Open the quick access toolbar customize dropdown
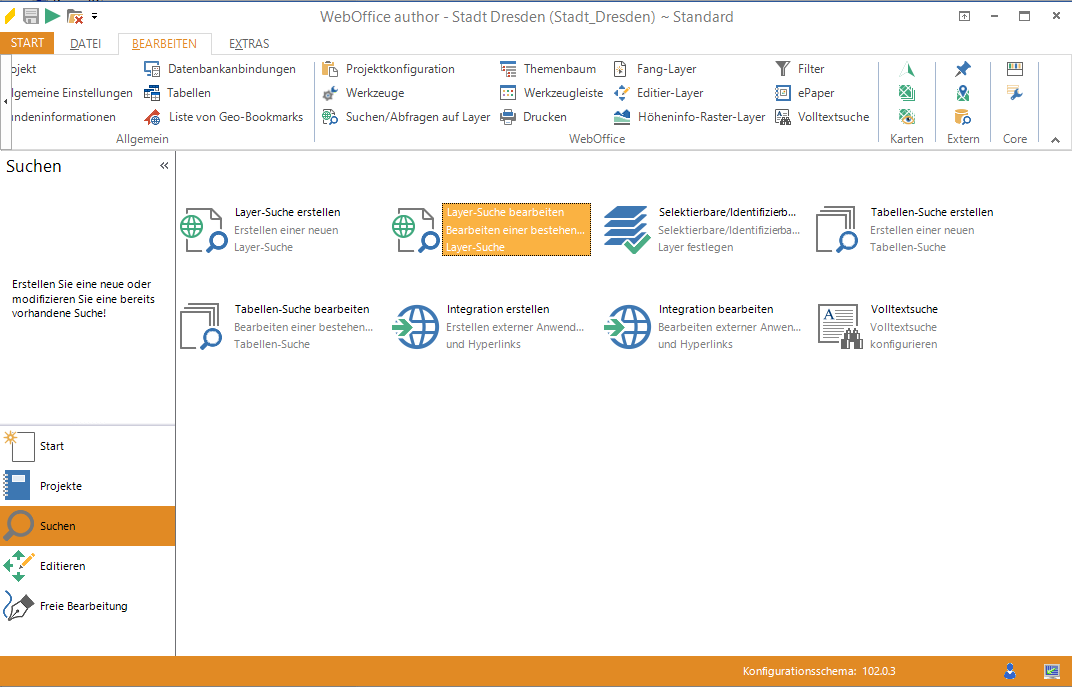This screenshot has width=1072, height=687. click(x=94, y=16)
